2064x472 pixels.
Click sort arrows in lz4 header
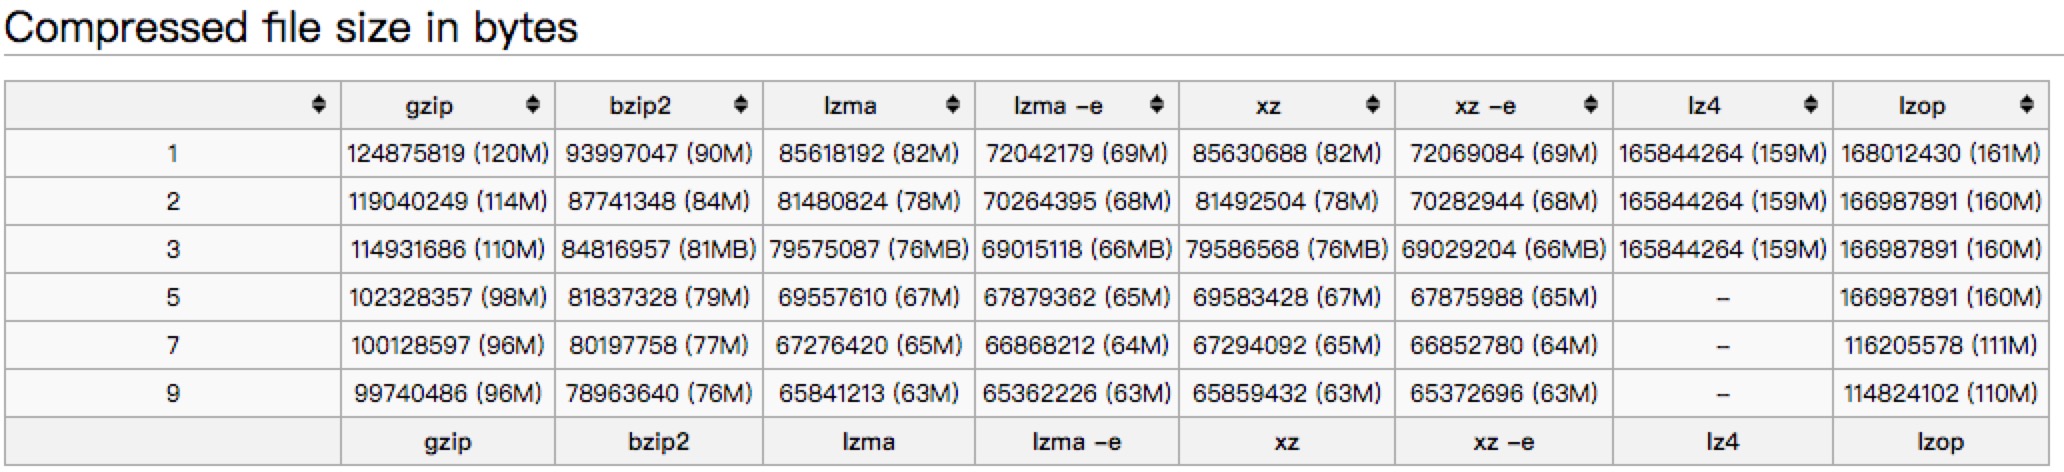pyautogui.click(x=1810, y=105)
